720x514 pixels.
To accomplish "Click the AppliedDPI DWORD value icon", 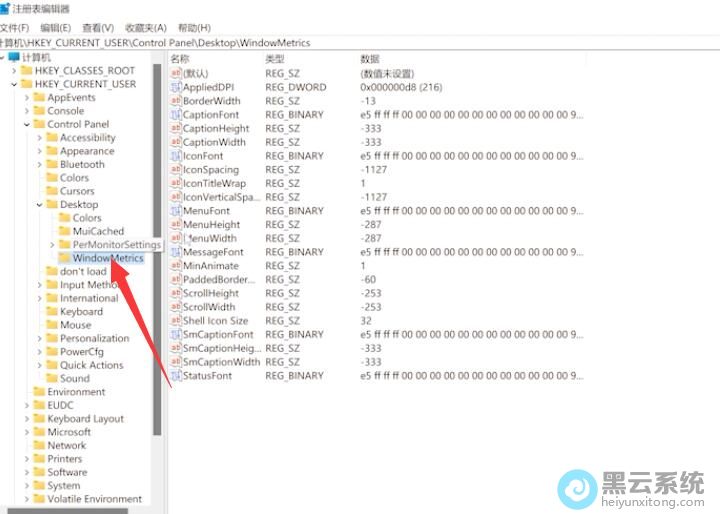I will point(175,87).
